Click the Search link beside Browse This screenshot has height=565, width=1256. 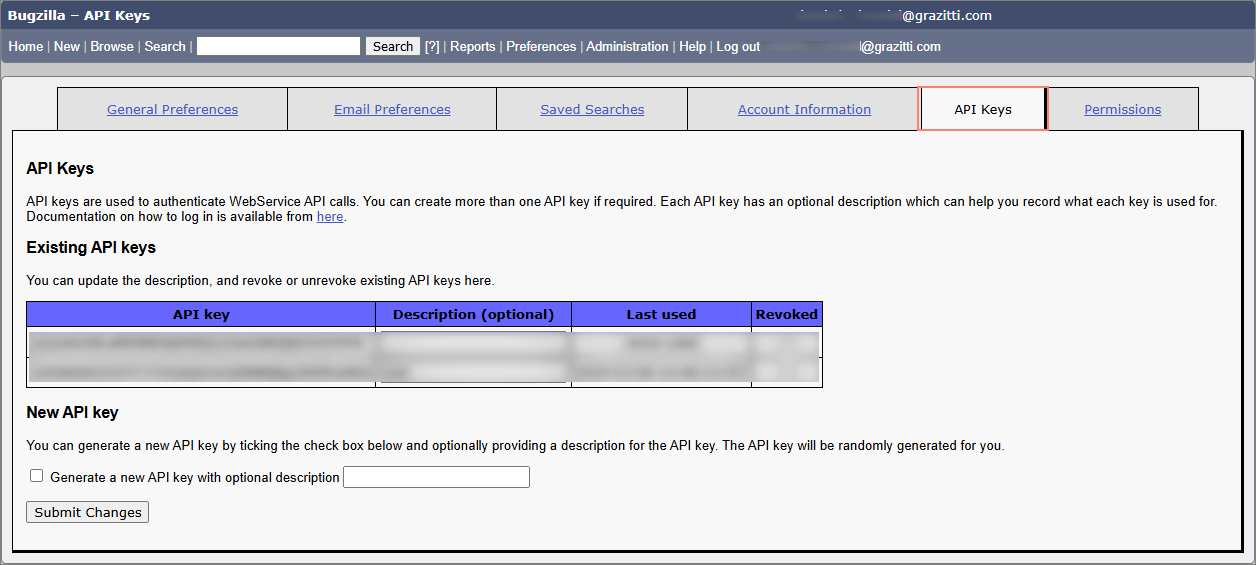pos(165,47)
